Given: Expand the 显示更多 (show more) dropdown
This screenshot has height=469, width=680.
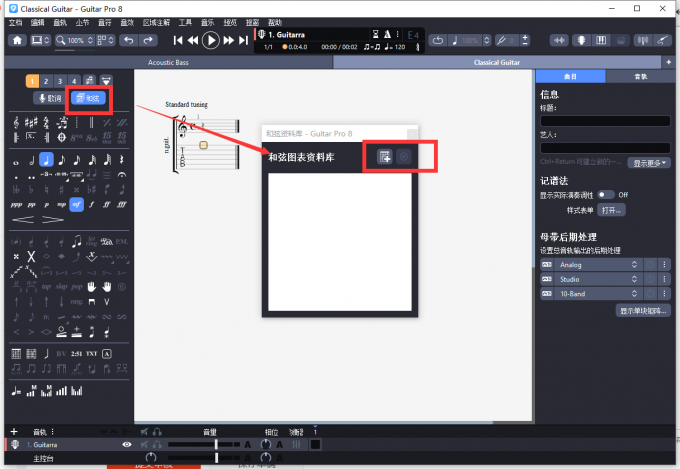Looking at the screenshot, I should 650,162.
